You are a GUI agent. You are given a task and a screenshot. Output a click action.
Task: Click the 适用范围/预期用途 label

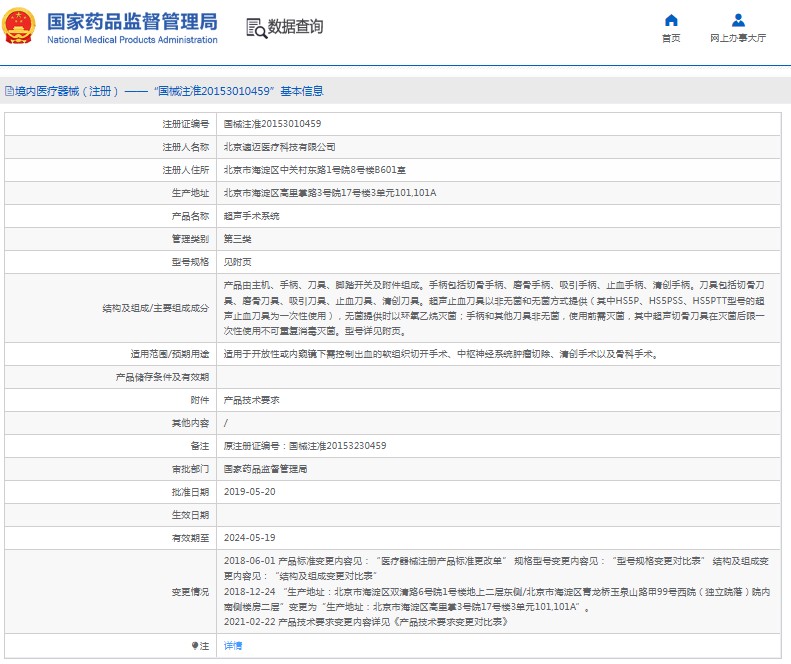coord(170,354)
